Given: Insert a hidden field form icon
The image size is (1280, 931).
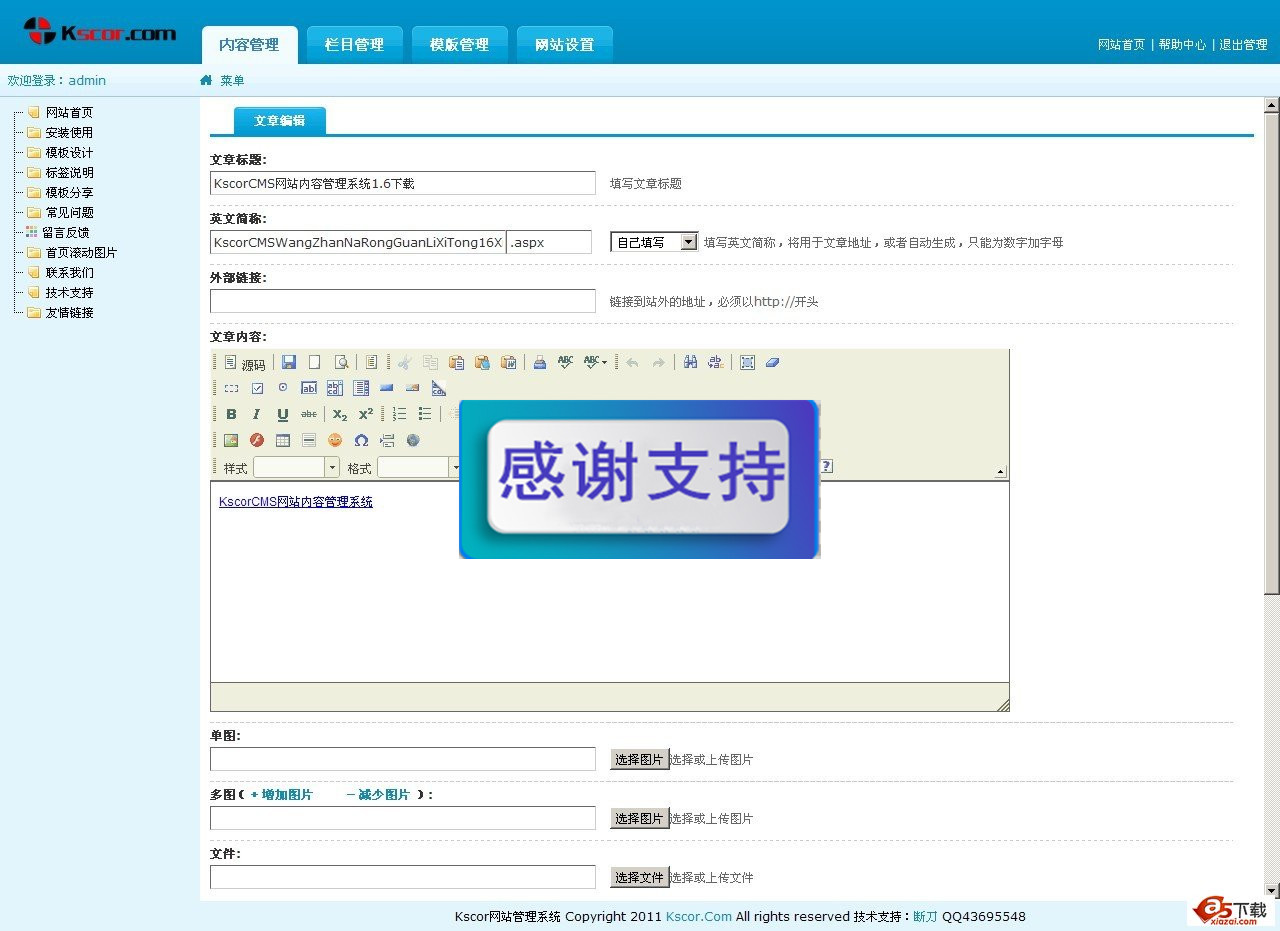Looking at the screenshot, I should coord(439,388).
